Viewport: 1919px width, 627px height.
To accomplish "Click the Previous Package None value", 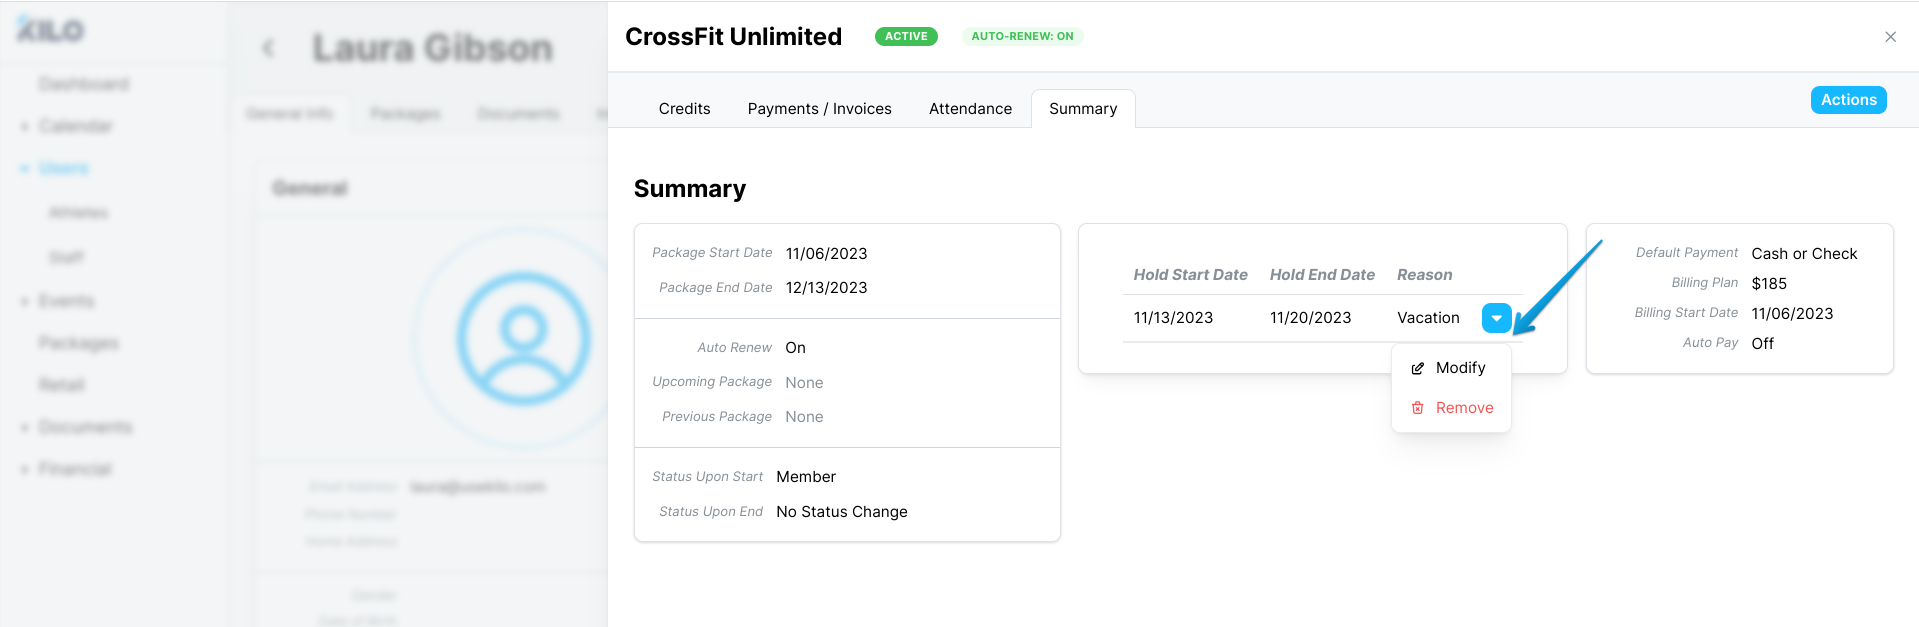I will [804, 417].
